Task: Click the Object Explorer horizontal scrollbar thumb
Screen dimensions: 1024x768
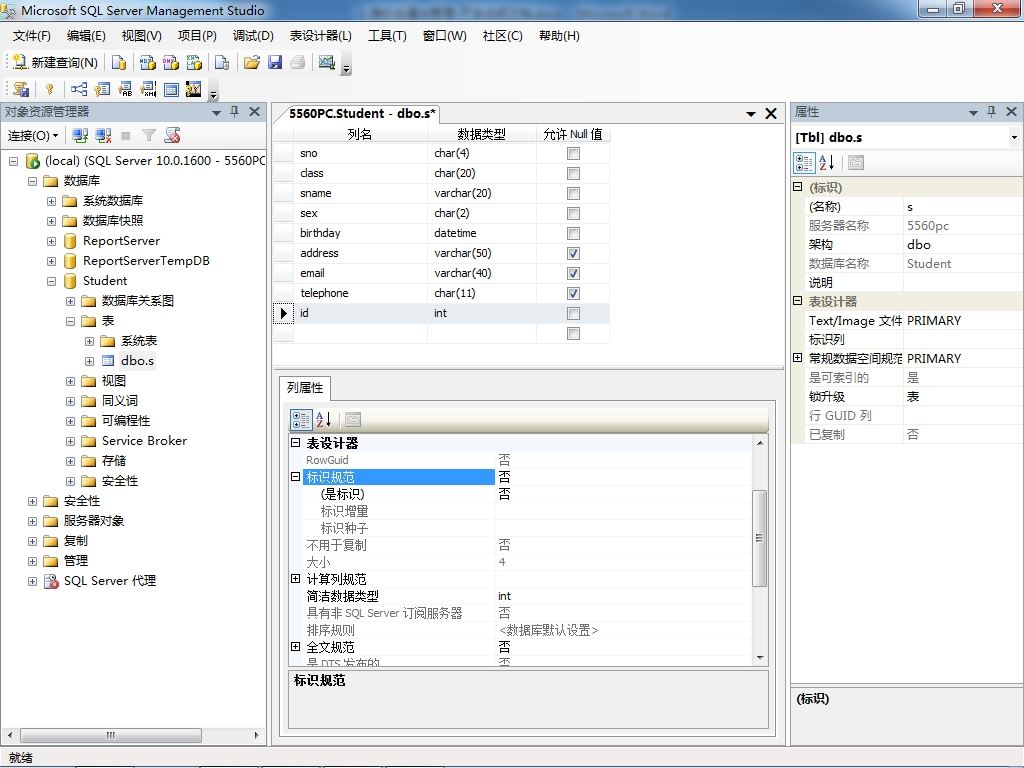Action: click(x=110, y=735)
